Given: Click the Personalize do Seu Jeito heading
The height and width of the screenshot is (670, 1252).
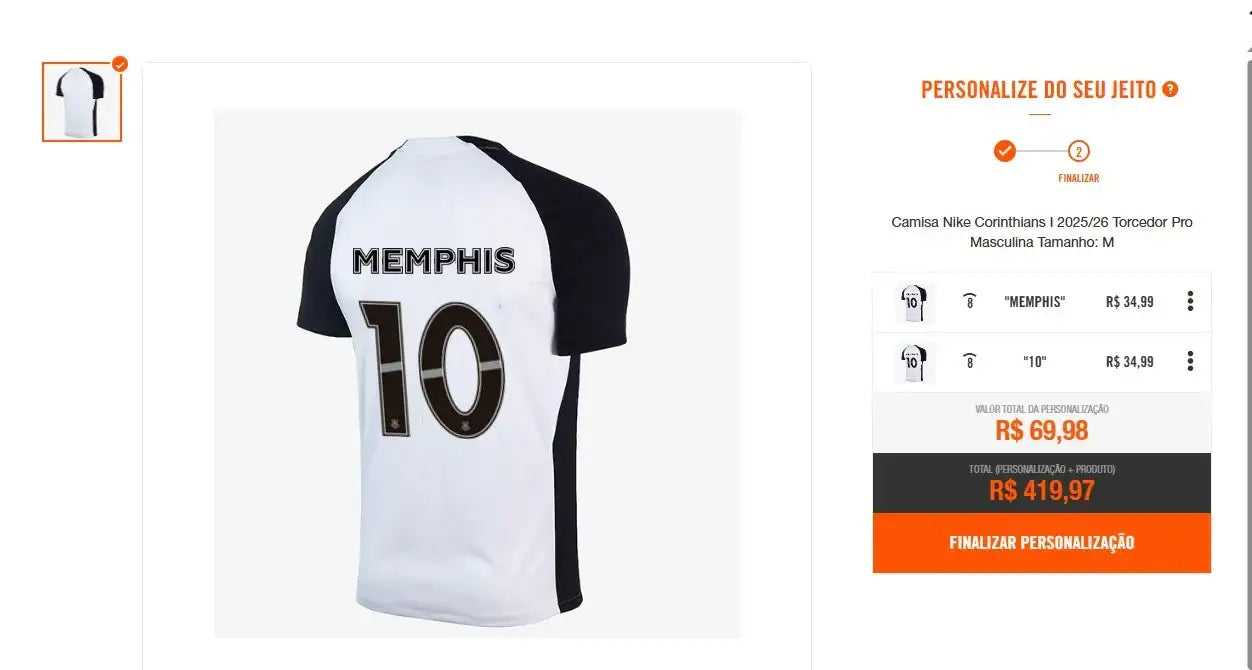Looking at the screenshot, I should click(x=1038, y=89).
